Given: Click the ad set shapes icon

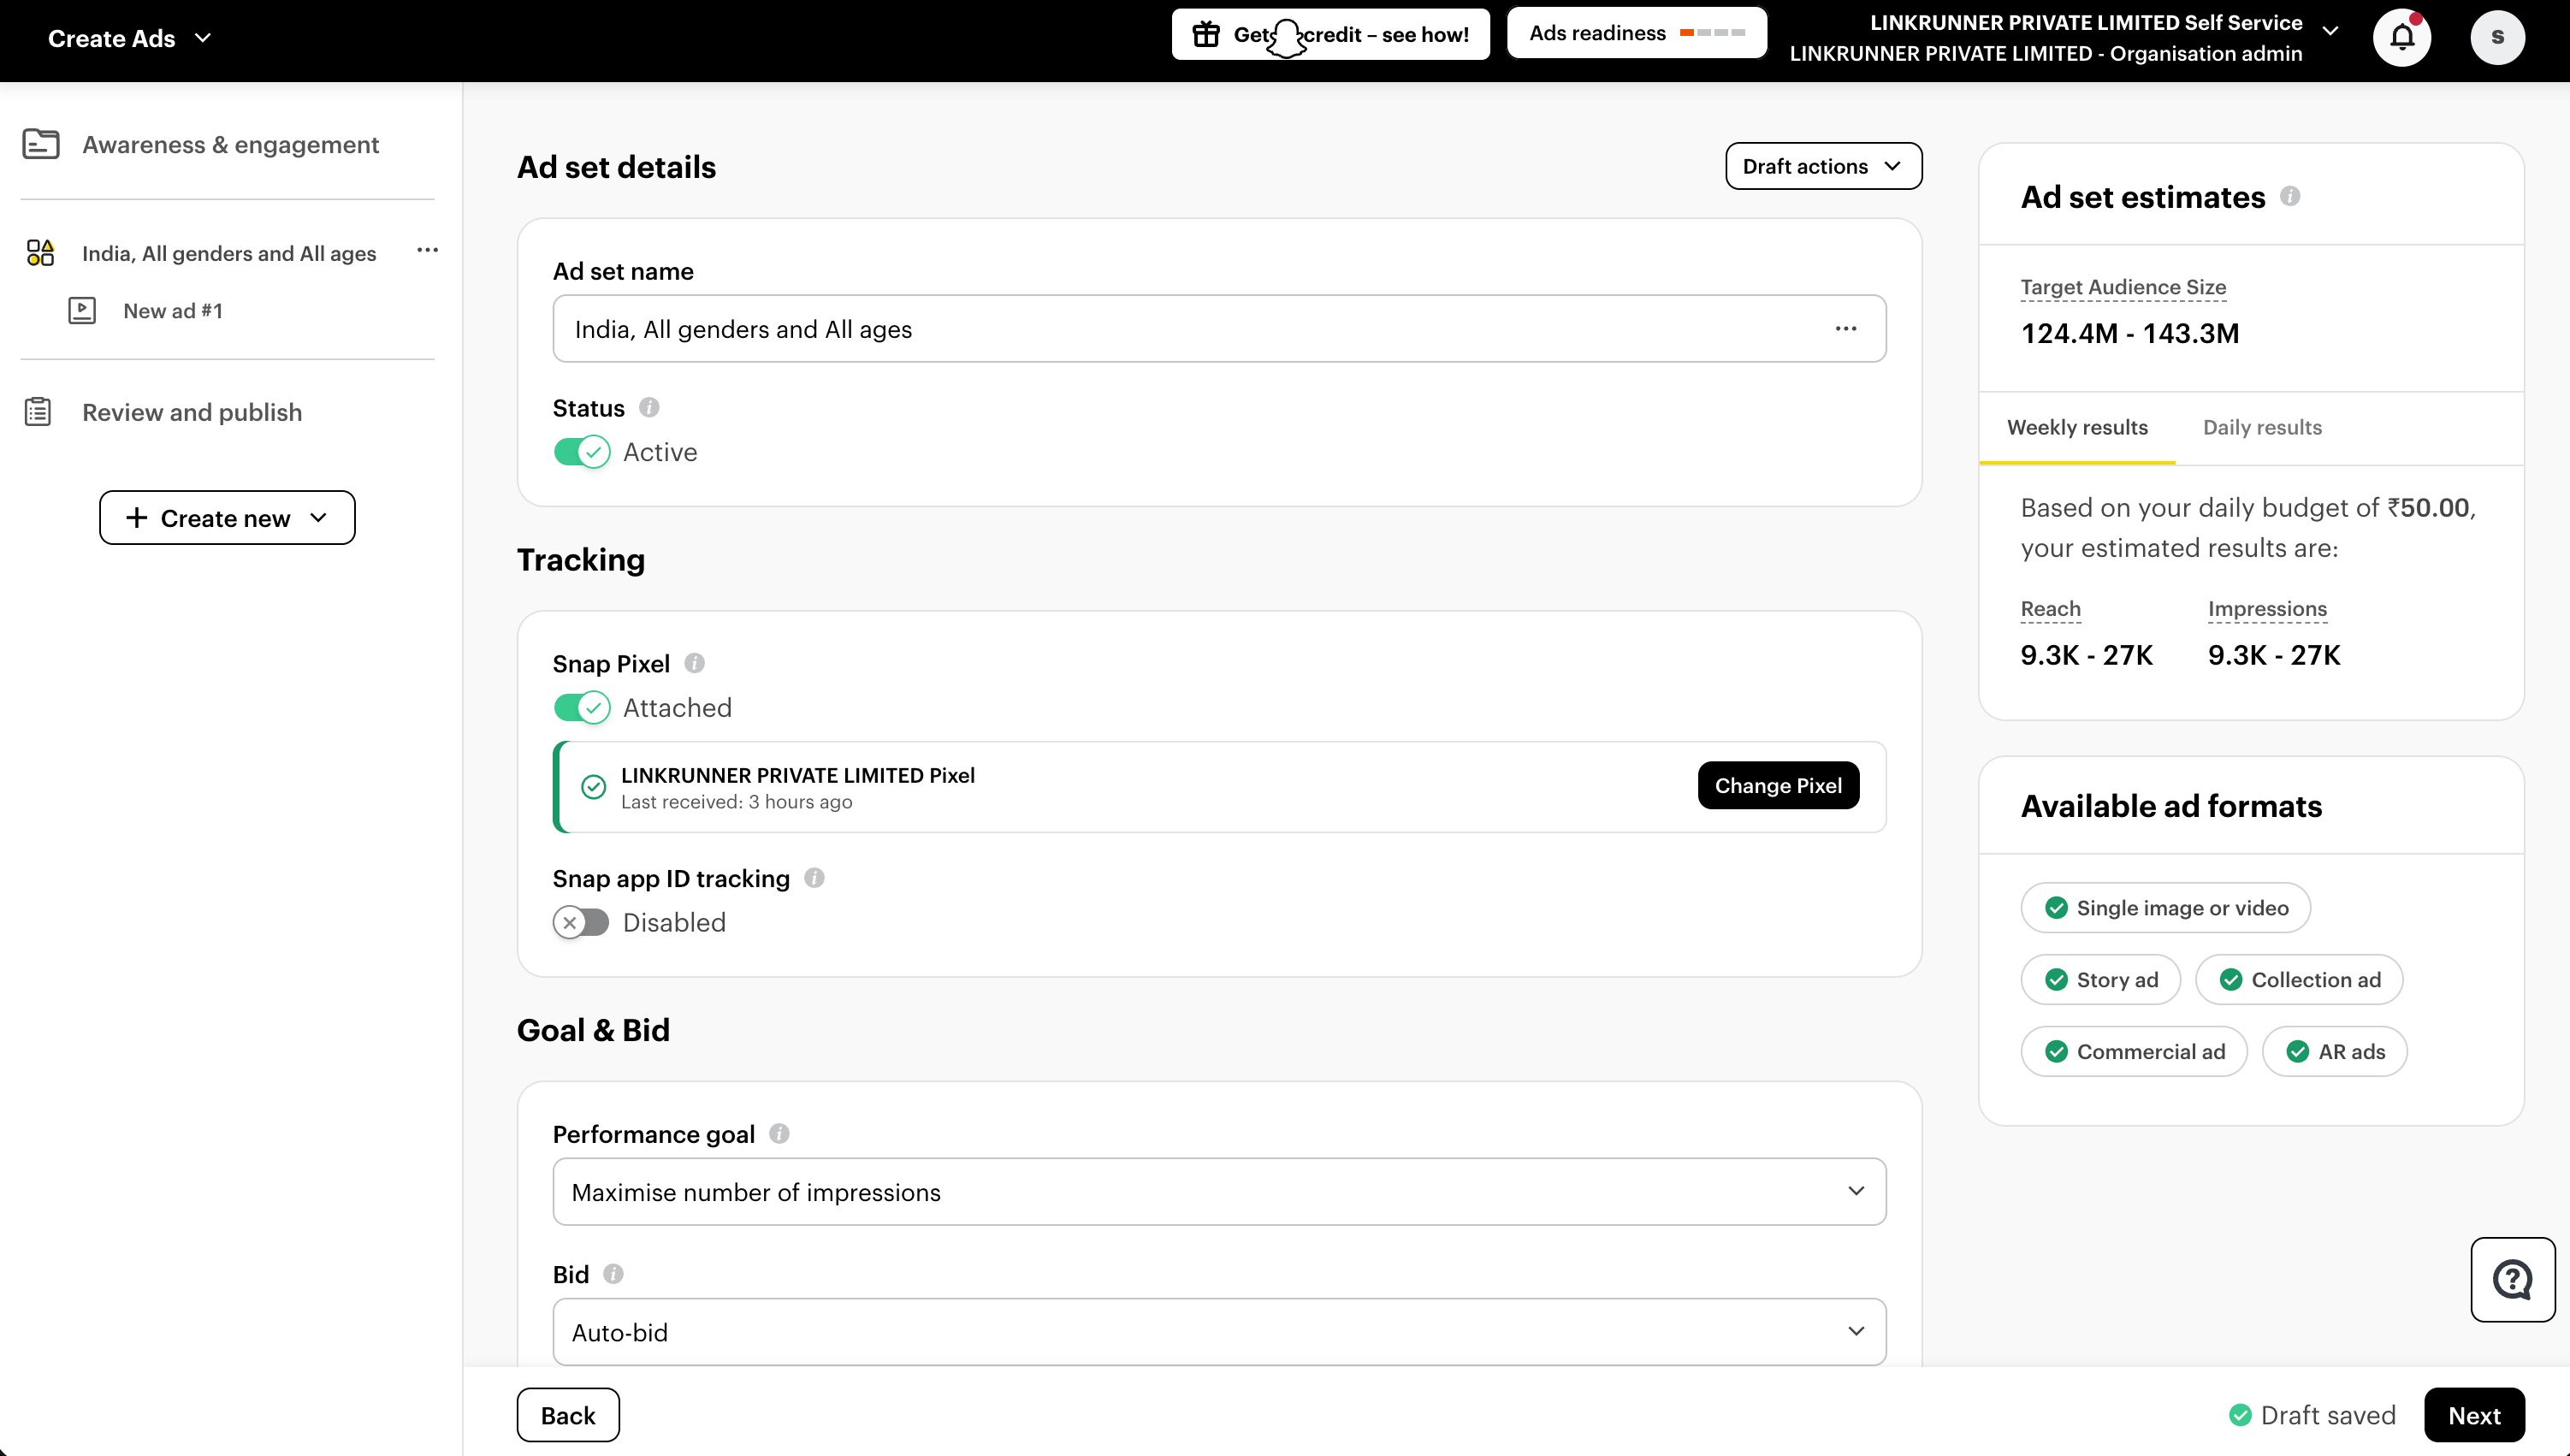Looking at the screenshot, I should click(x=40, y=252).
